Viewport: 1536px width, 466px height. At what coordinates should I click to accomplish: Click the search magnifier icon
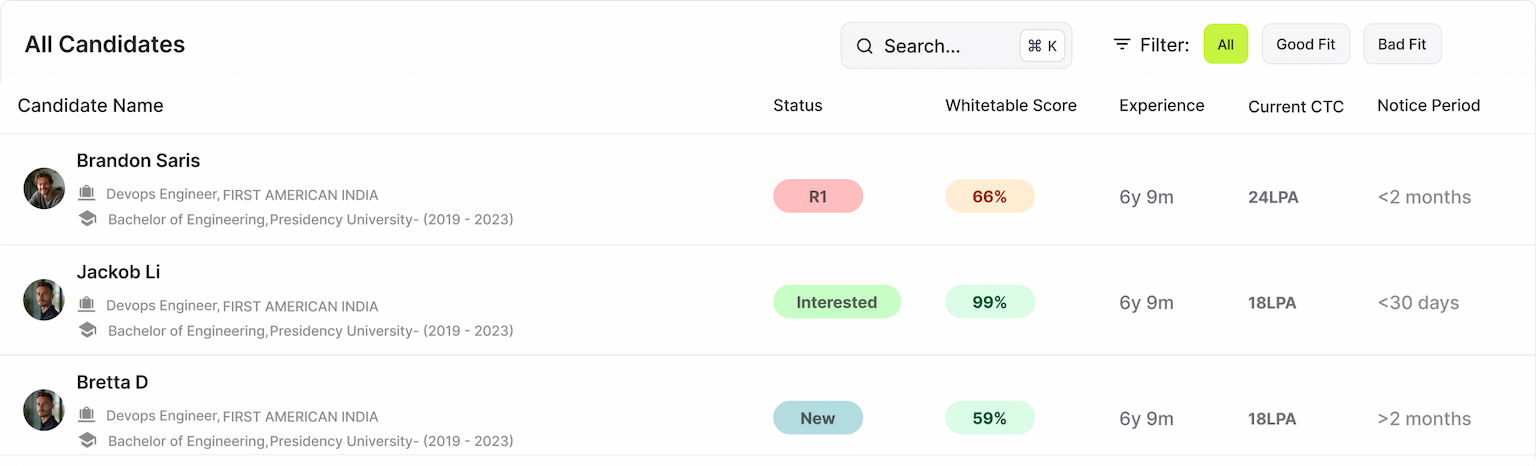865,46
